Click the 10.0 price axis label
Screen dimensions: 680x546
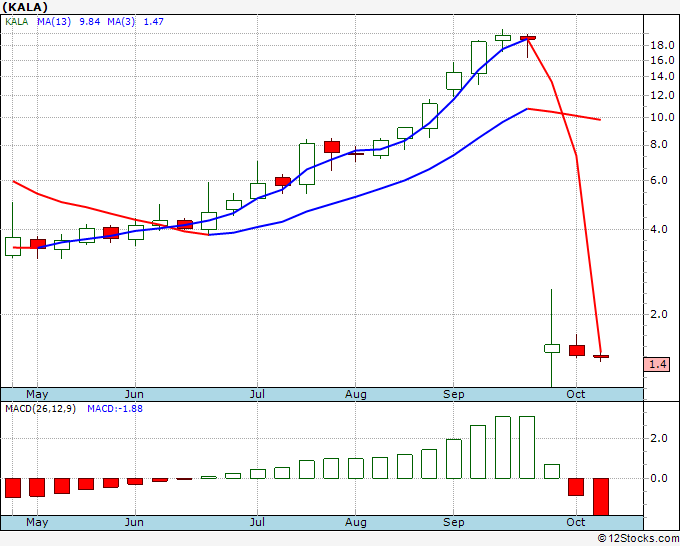coord(662,118)
